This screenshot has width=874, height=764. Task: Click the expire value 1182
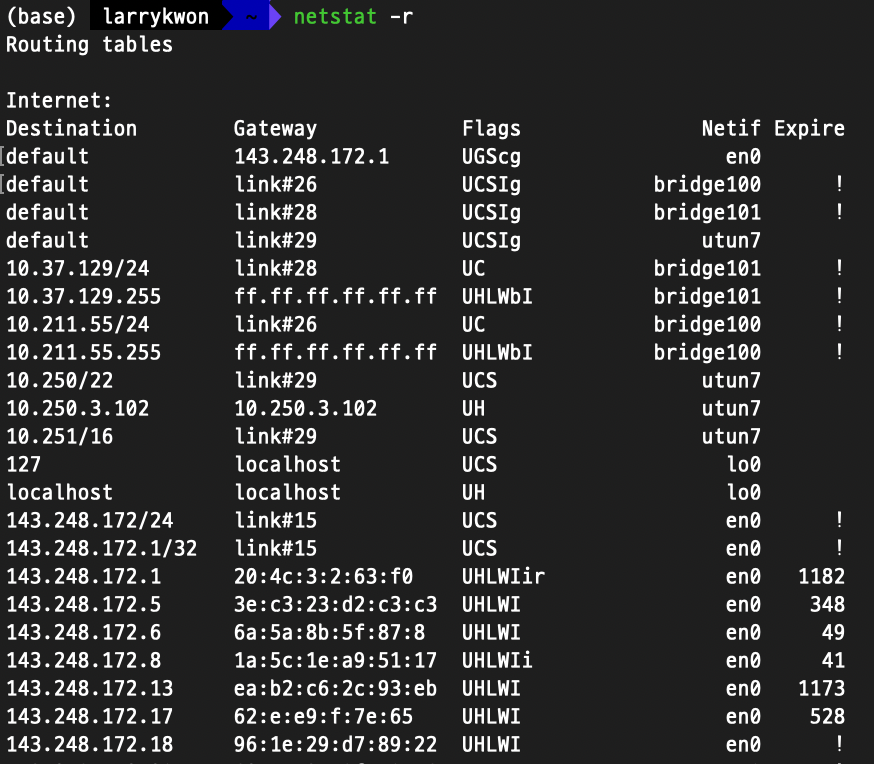(x=821, y=577)
